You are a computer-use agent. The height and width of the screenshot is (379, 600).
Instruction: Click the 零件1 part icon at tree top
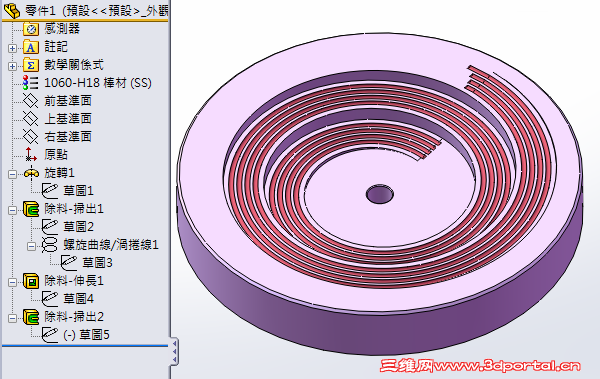click(11, 10)
